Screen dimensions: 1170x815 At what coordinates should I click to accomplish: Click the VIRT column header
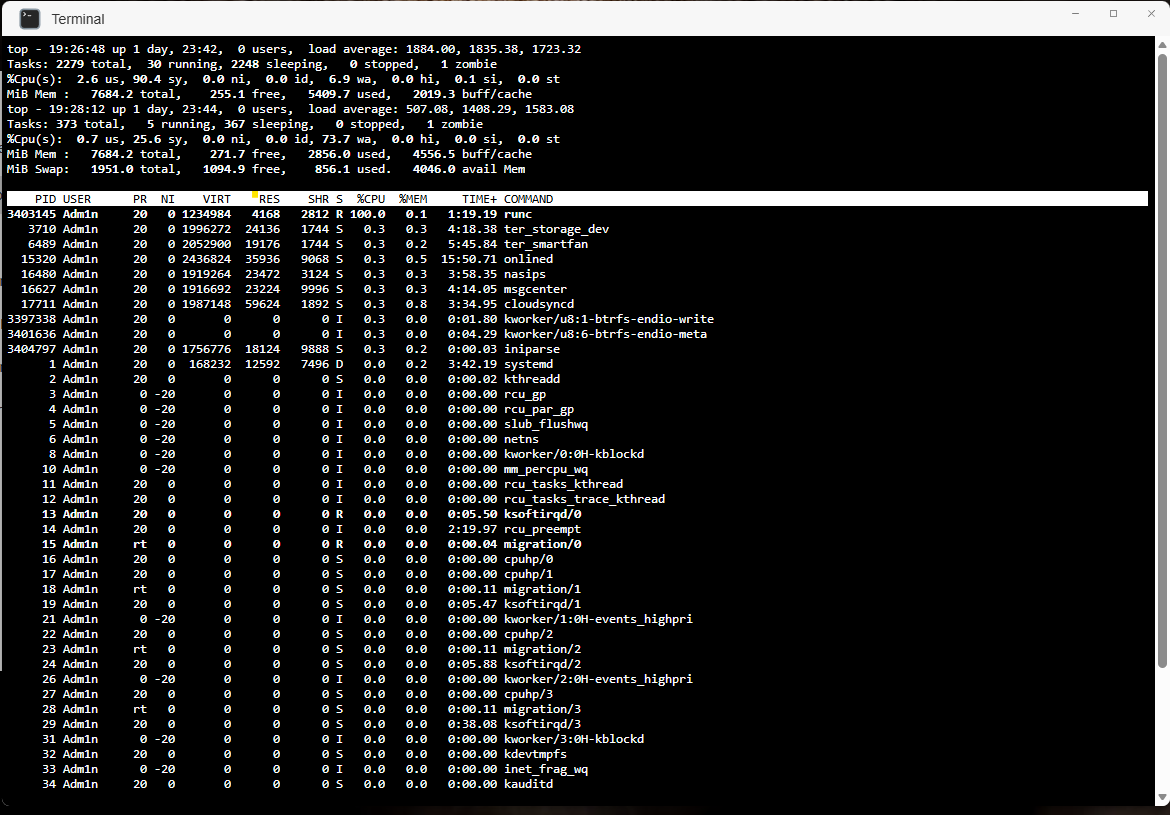click(217, 199)
